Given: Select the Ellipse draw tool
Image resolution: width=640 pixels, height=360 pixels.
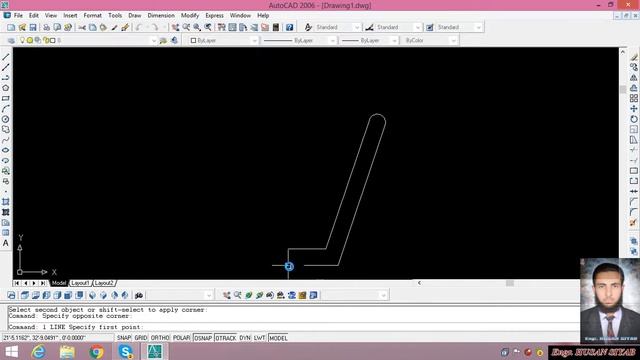Looking at the screenshot, I should (6, 150).
